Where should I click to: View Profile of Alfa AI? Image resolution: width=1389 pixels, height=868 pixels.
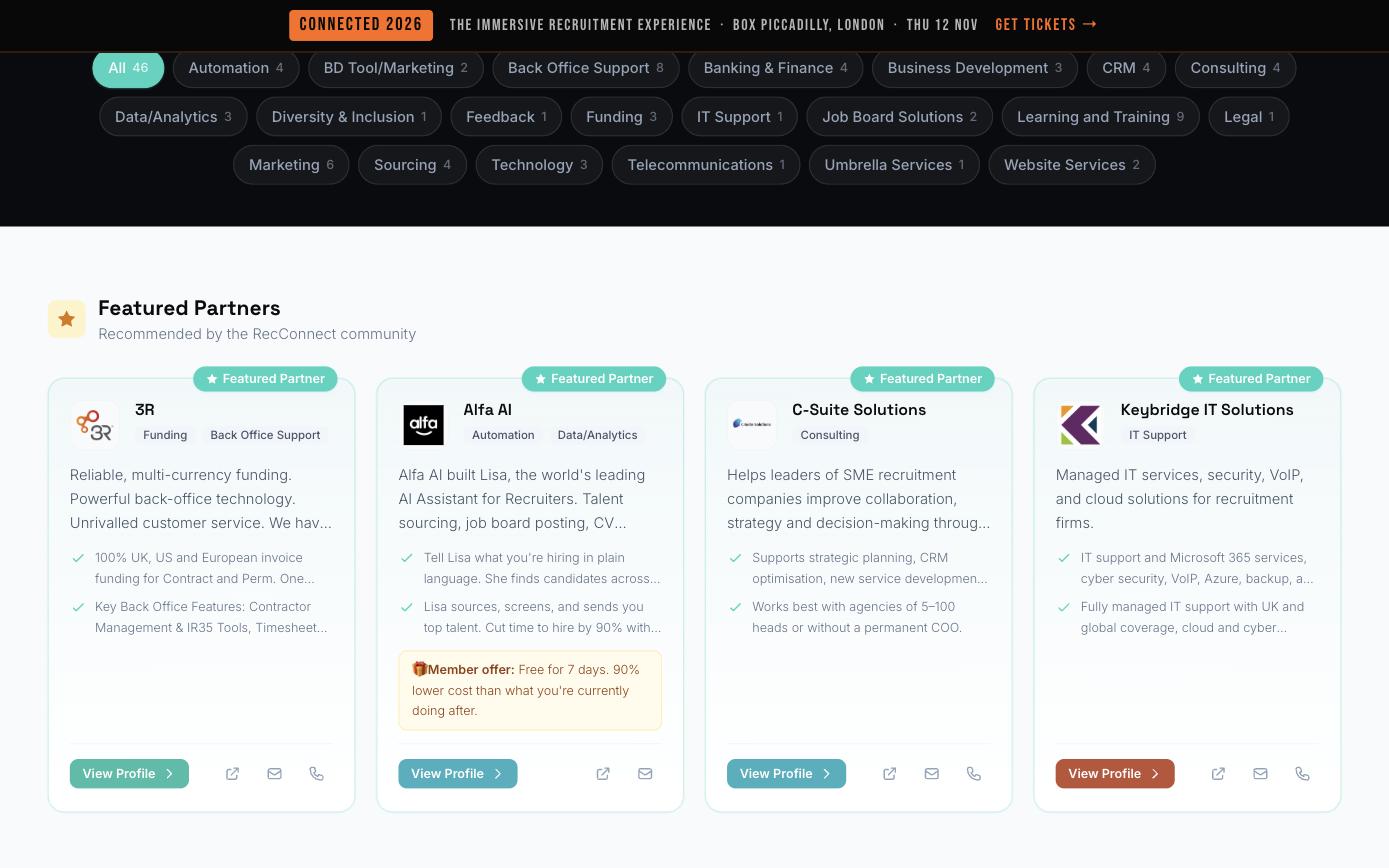tap(458, 774)
